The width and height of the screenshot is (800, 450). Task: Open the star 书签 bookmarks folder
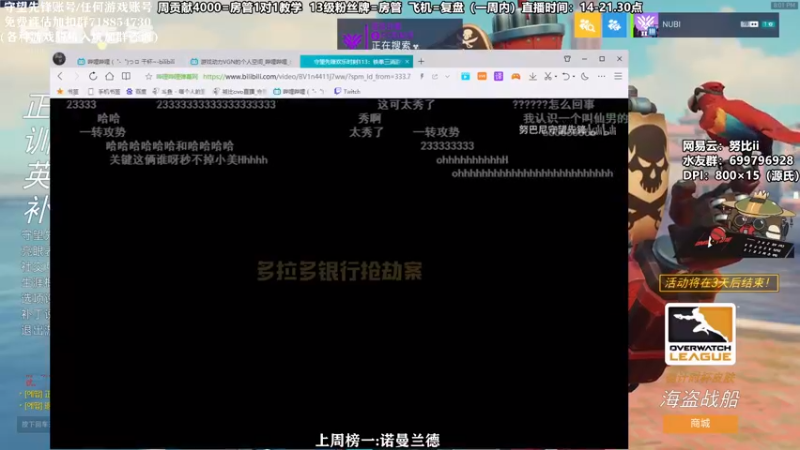[x=68, y=91]
